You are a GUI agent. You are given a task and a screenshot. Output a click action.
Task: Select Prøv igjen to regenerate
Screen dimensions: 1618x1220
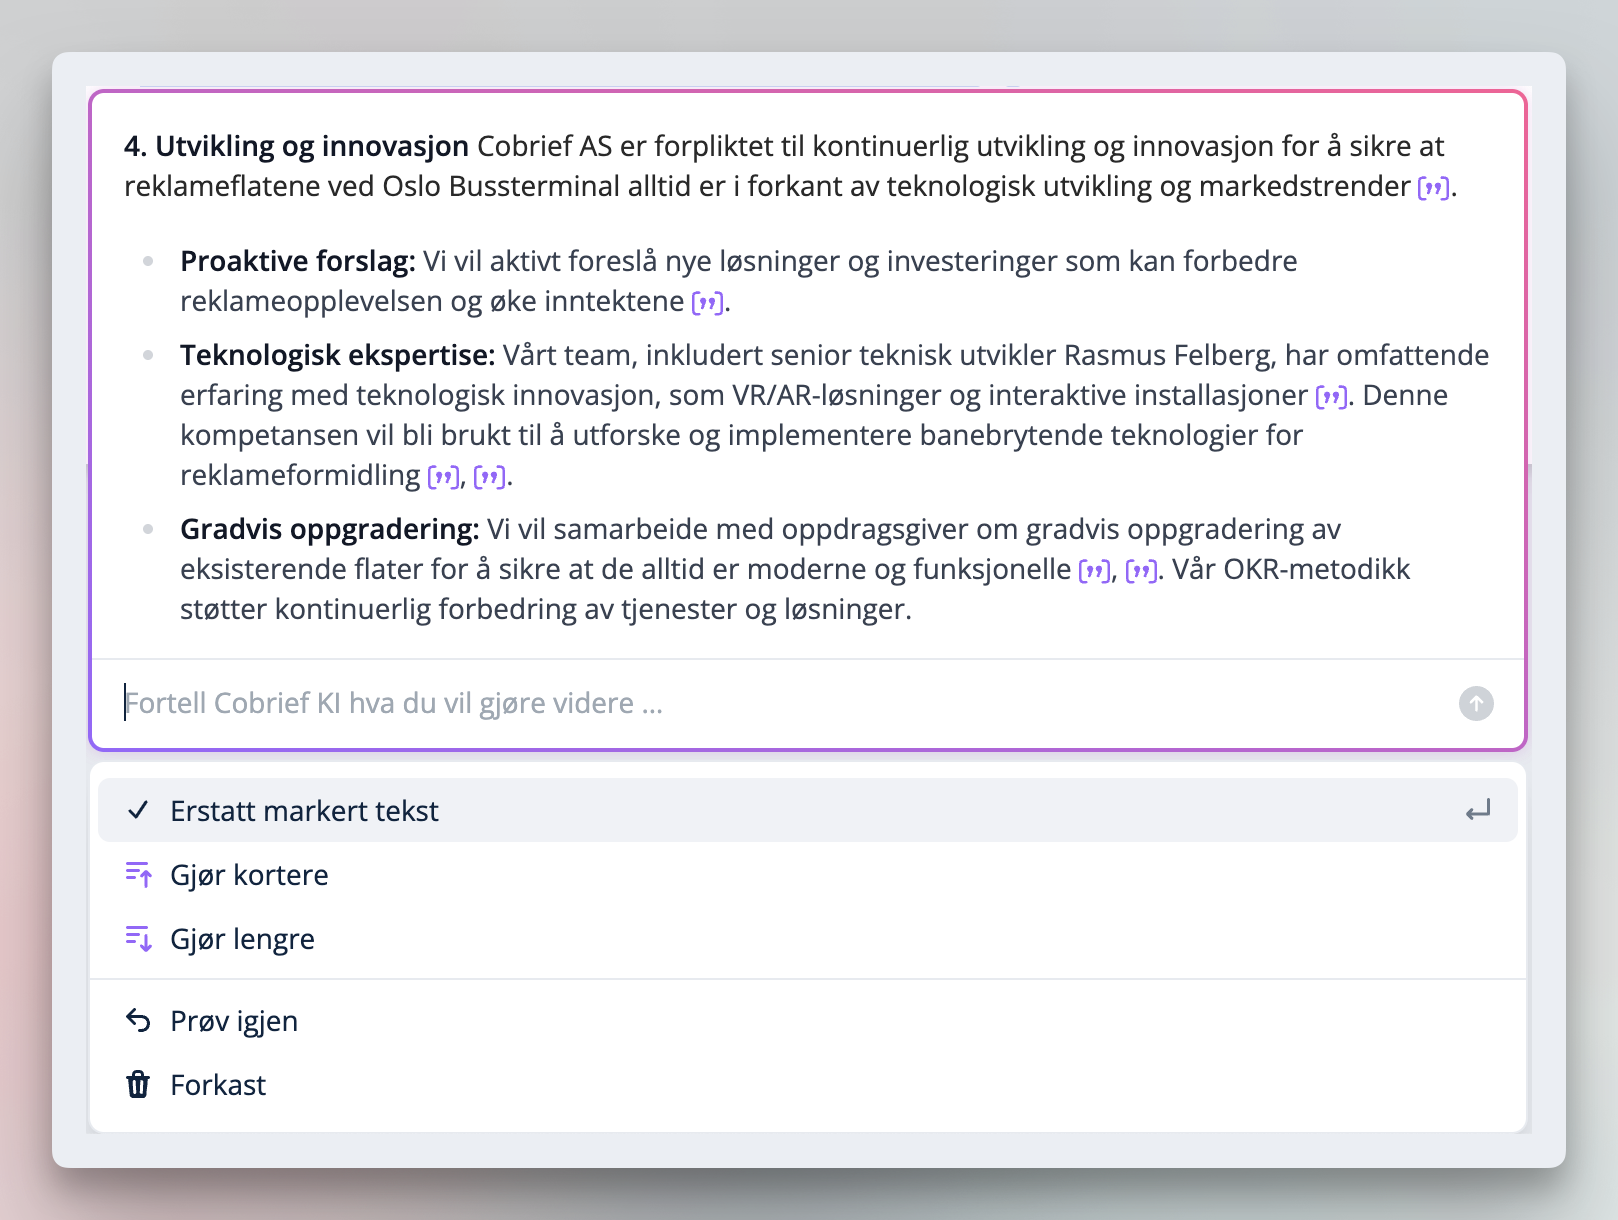point(234,1021)
